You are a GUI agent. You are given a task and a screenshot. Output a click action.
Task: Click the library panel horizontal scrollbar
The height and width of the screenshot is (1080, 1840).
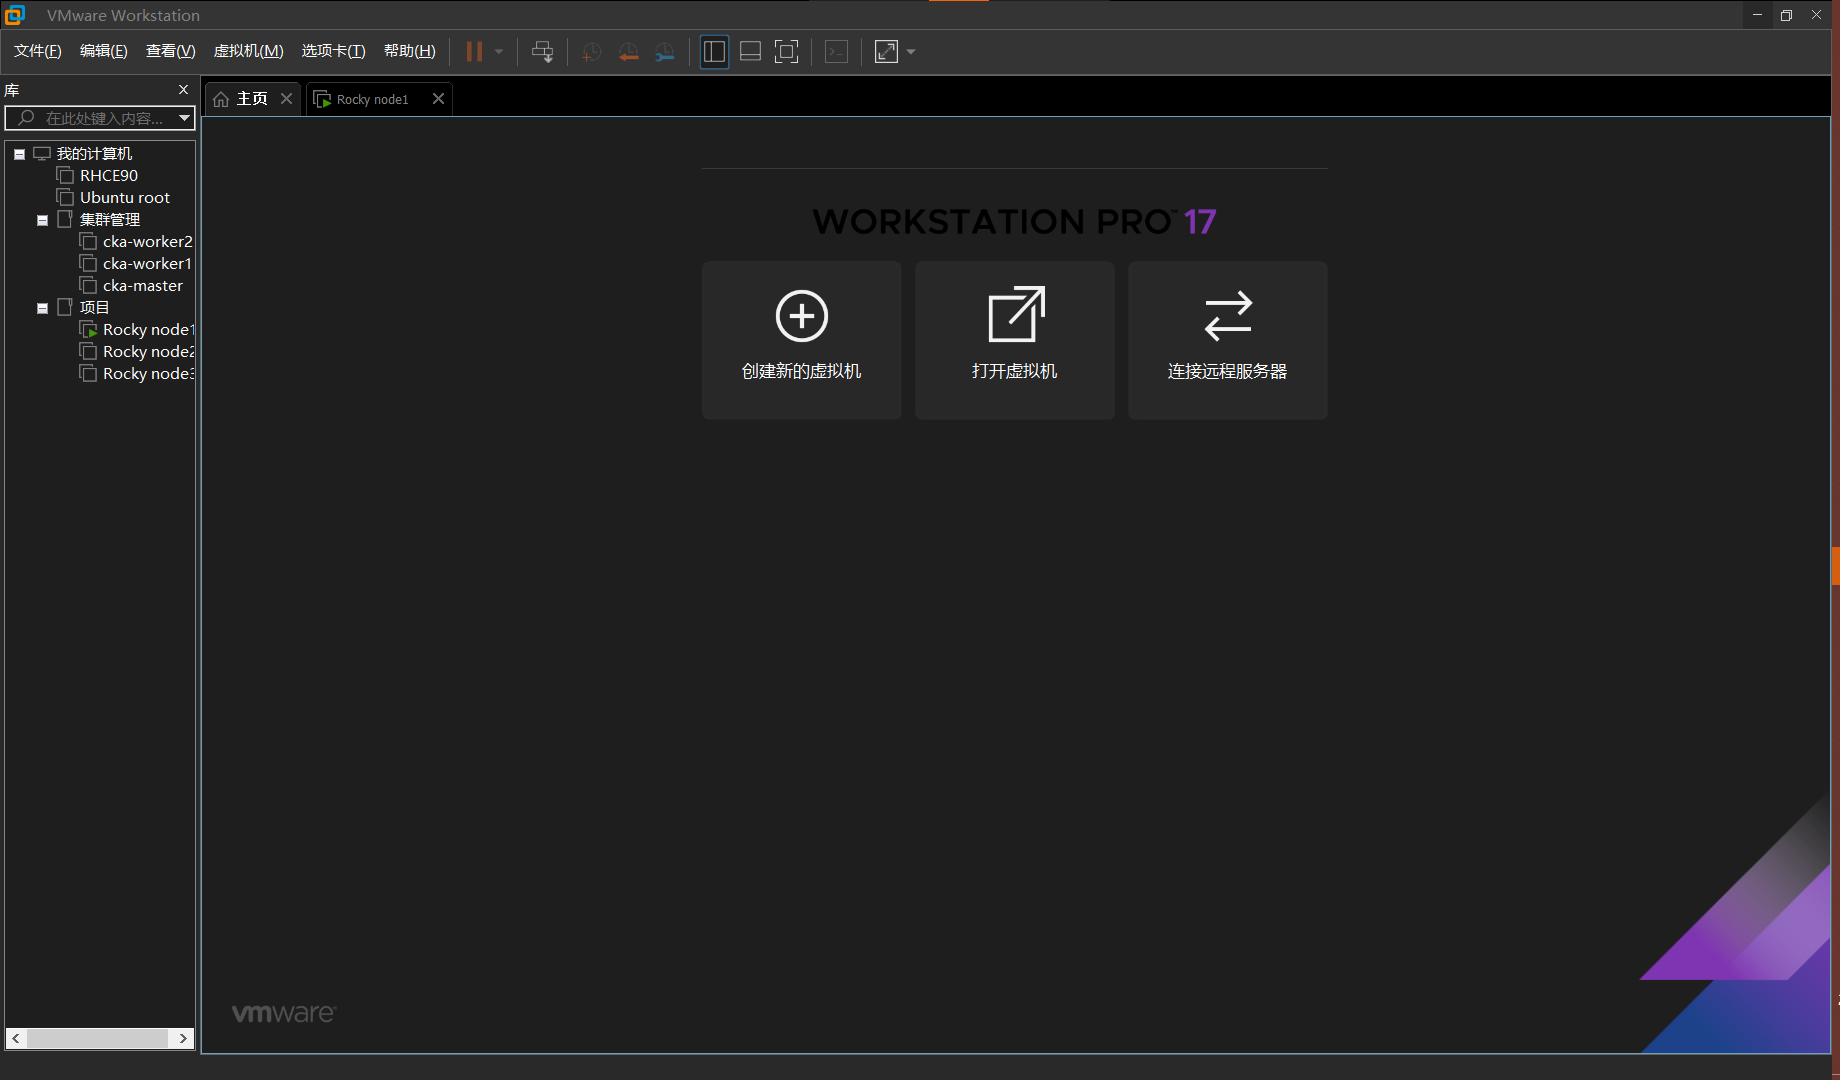point(98,1038)
